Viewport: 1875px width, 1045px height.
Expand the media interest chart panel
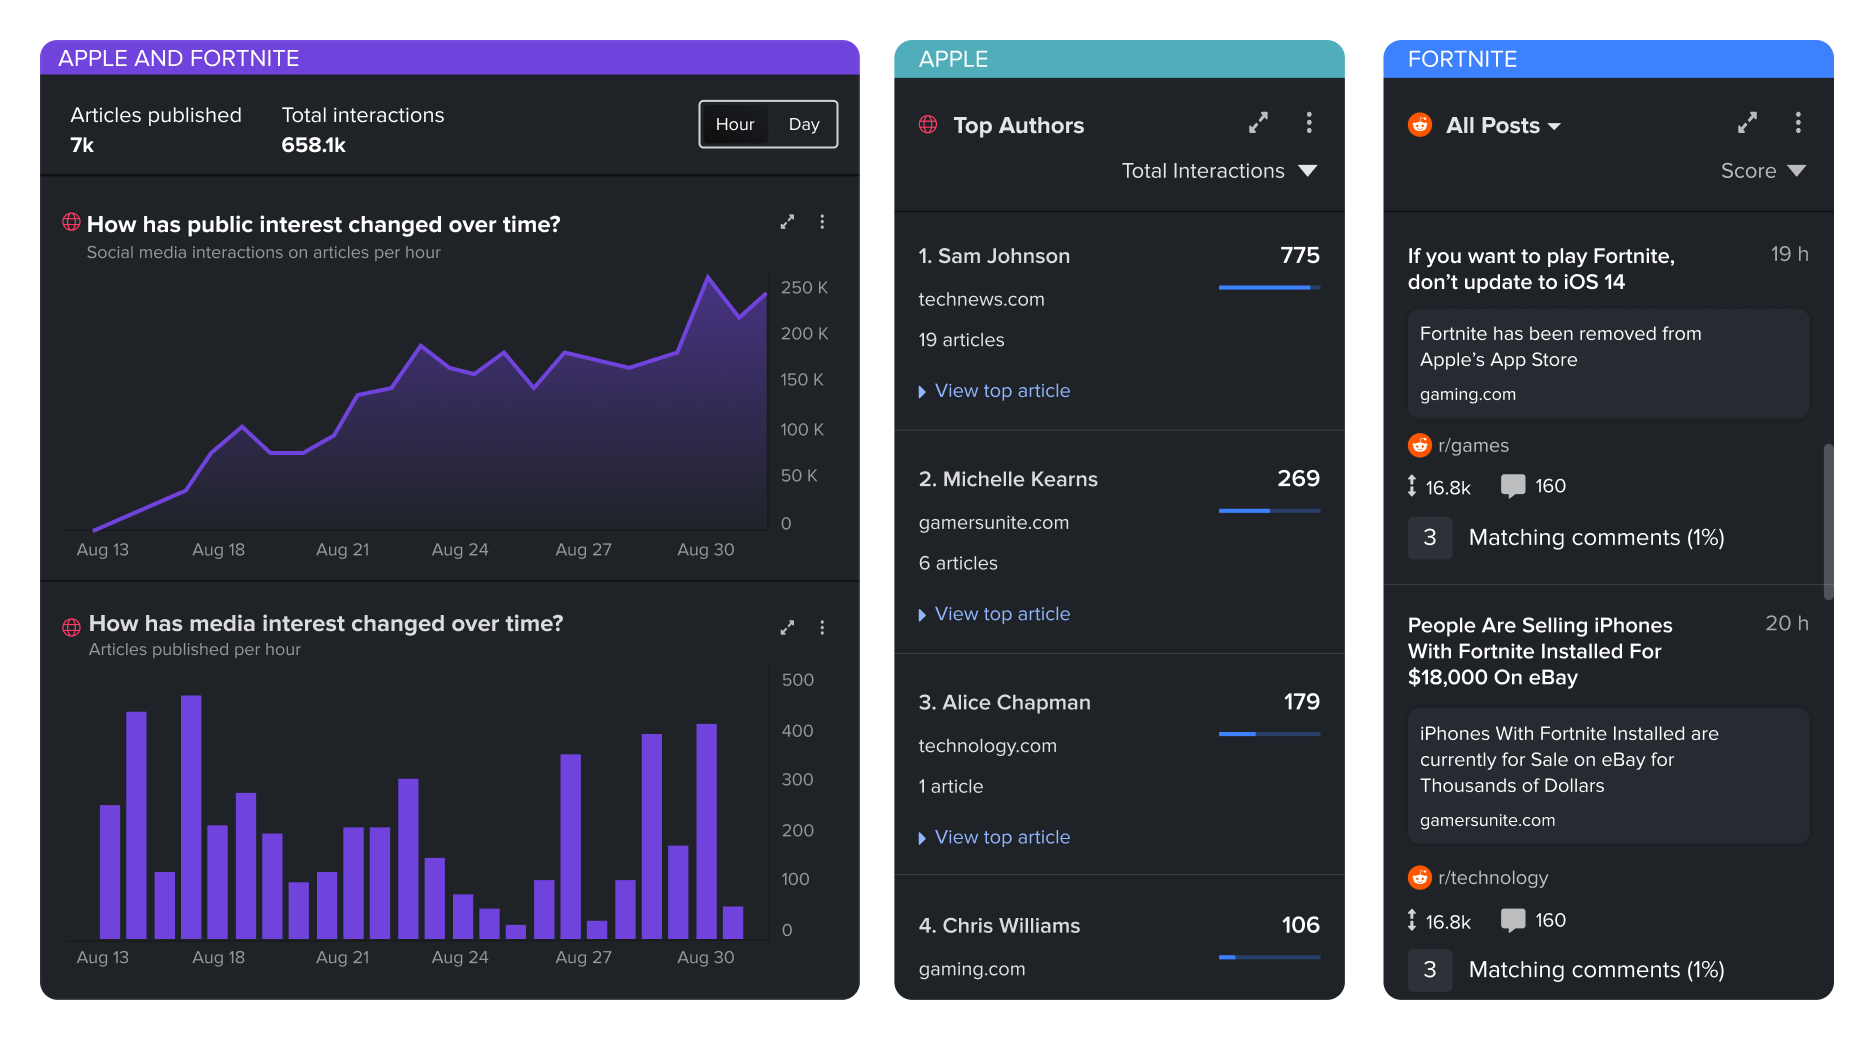[x=787, y=628]
